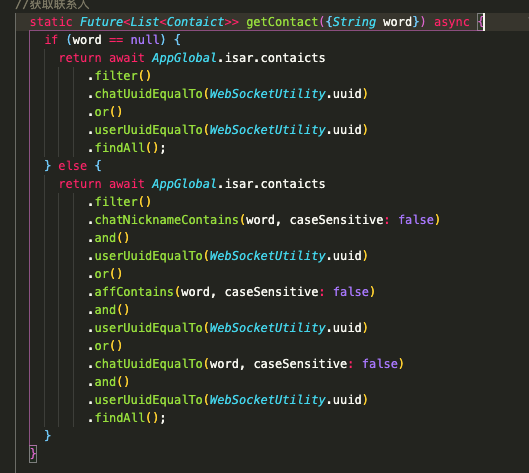Click 'caseSensitive' on the affContains line

[271, 292]
